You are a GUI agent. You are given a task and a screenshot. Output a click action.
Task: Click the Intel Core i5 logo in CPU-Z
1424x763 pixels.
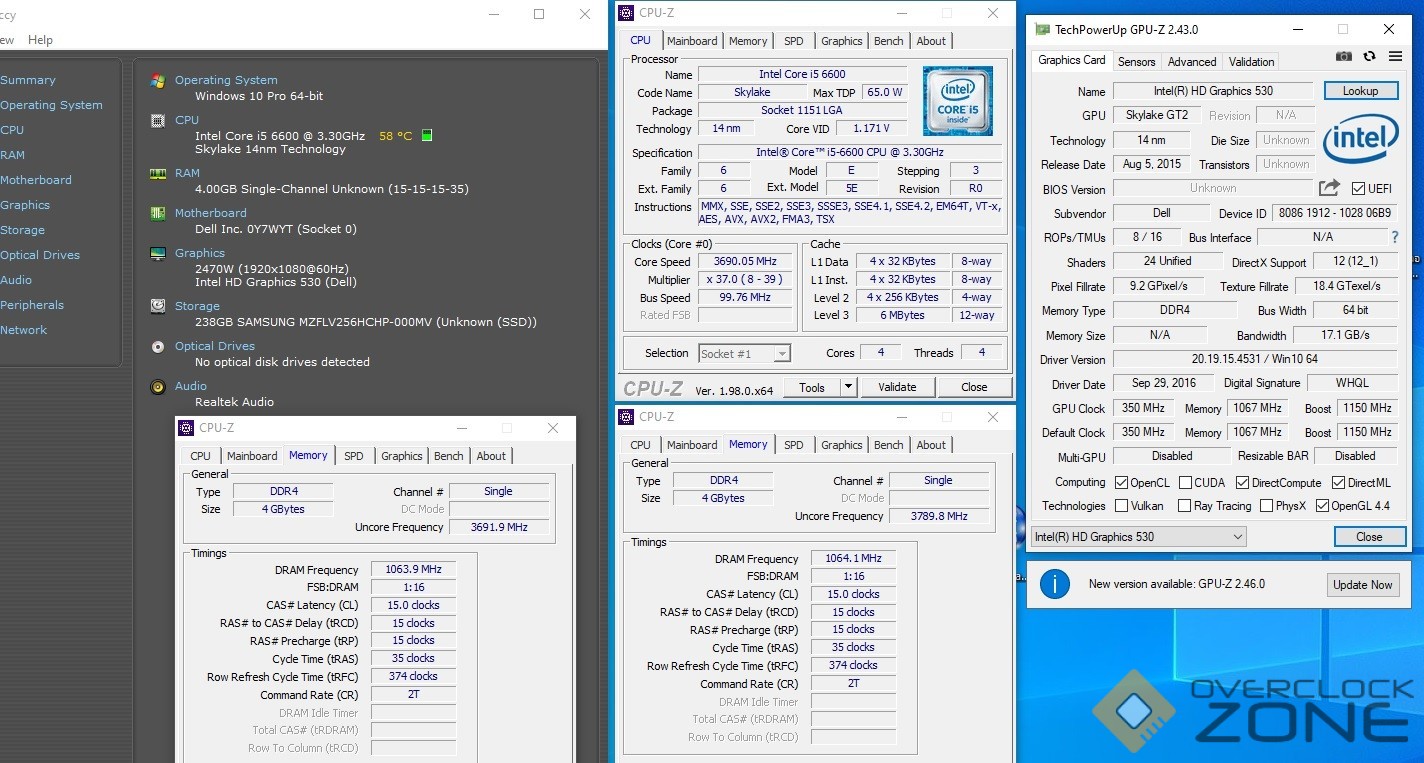957,101
